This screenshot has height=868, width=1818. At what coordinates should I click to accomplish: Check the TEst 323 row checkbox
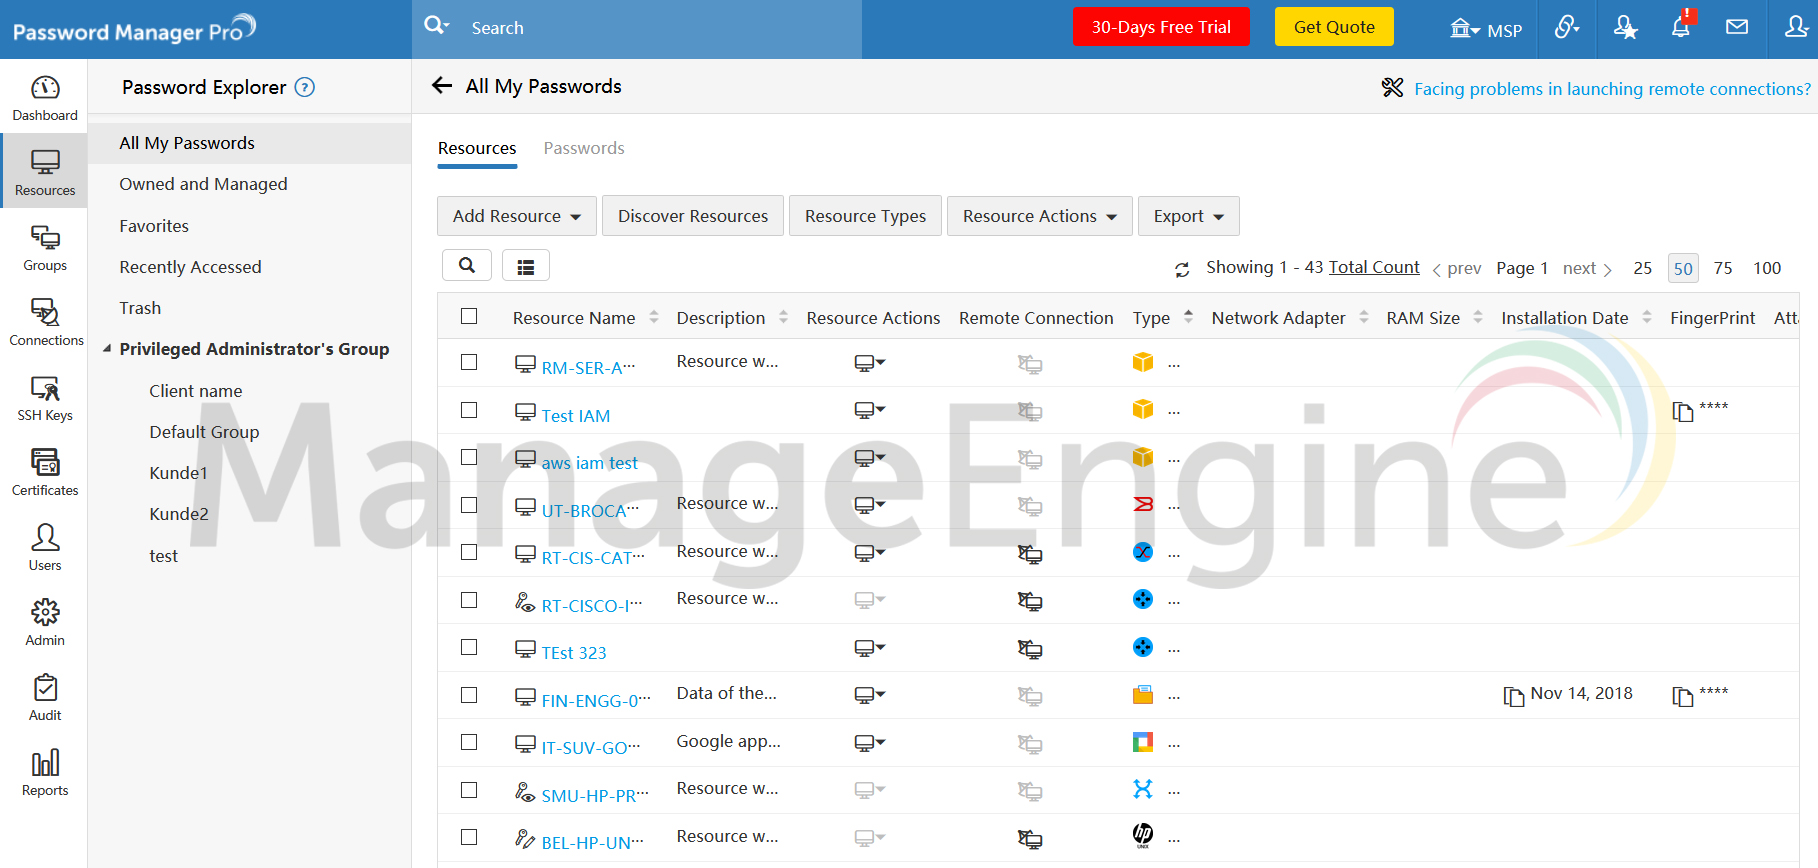pos(469,647)
